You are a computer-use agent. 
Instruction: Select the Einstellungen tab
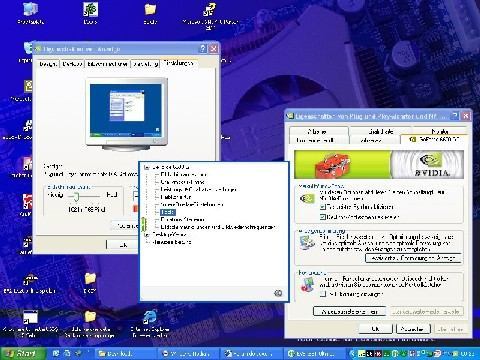179,63
